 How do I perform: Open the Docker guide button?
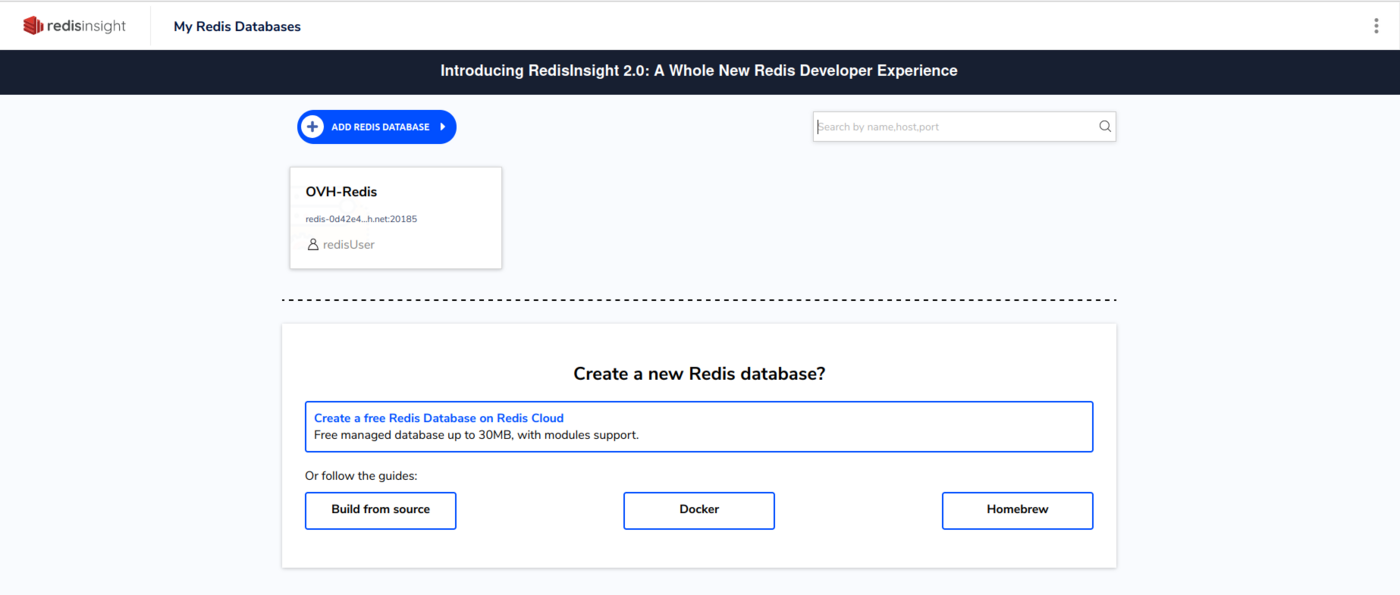tap(699, 510)
